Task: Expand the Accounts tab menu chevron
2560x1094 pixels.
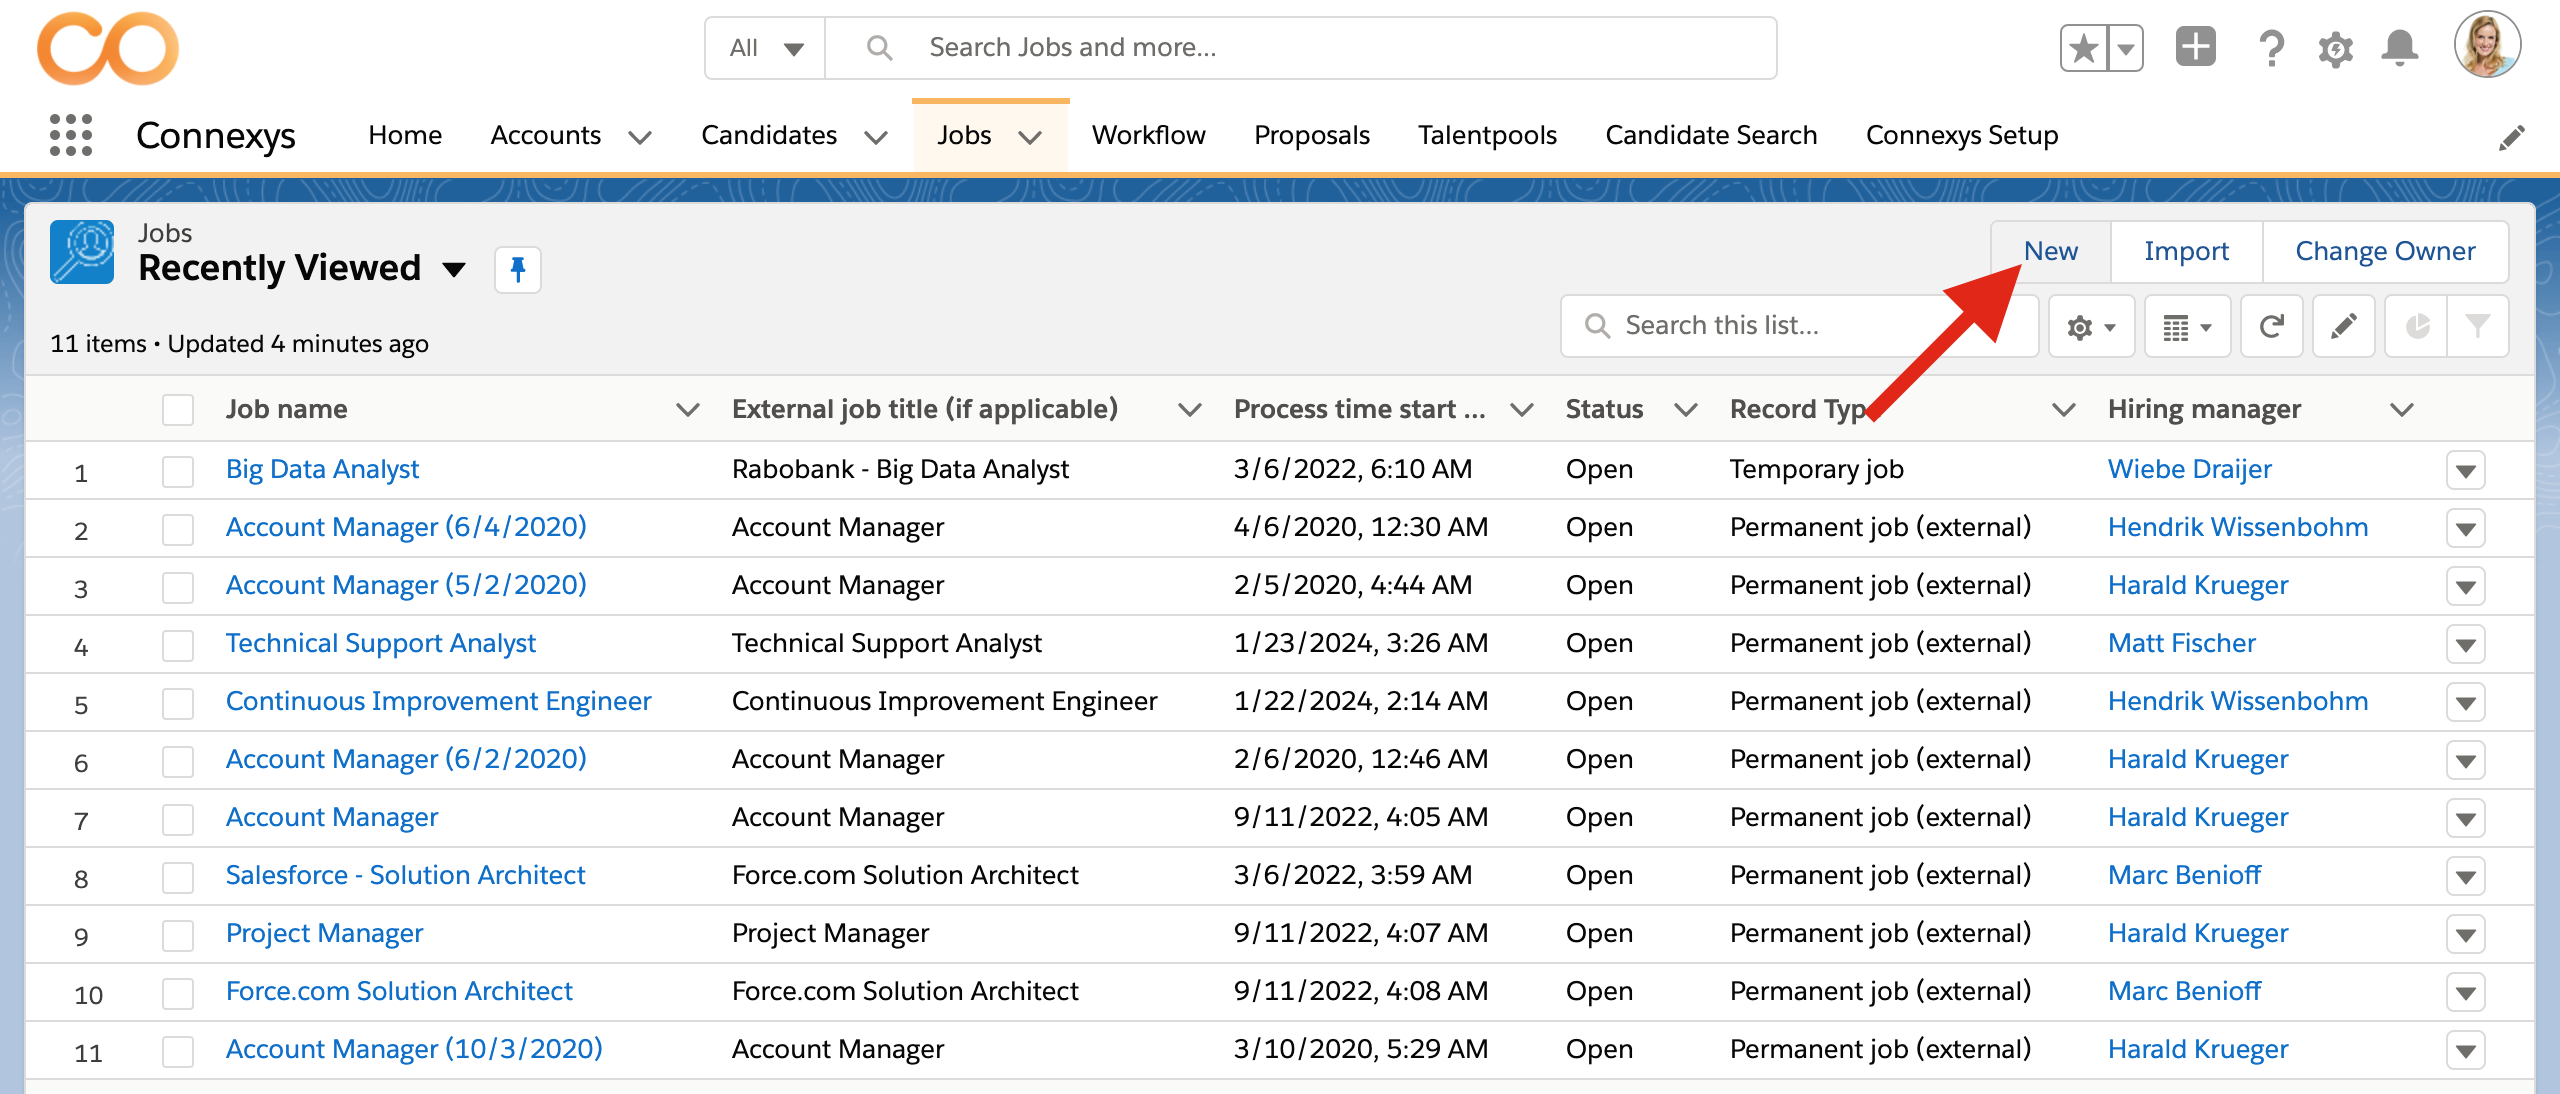Action: pos(640,137)
